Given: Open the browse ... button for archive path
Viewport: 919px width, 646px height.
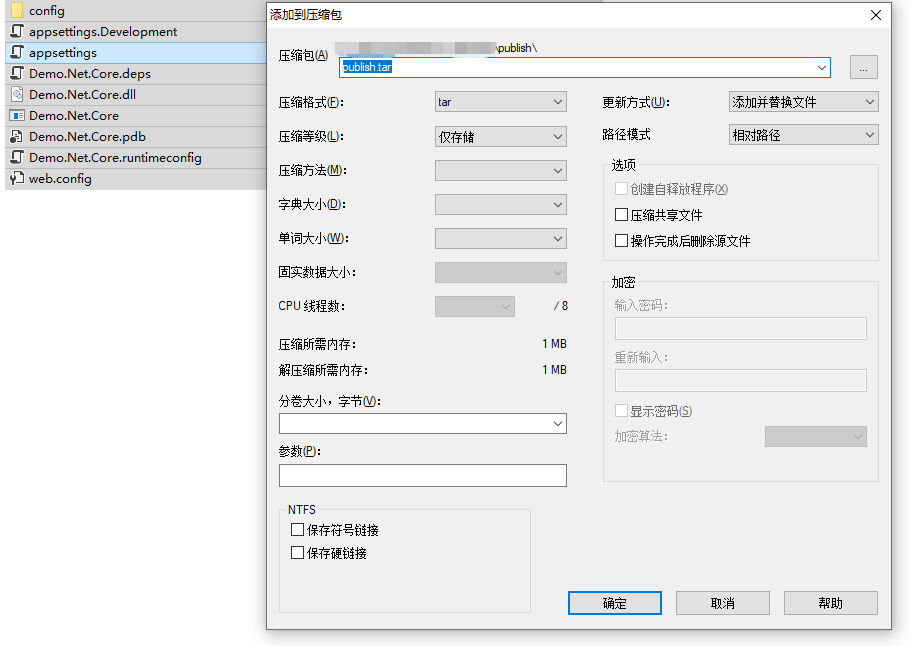Looking at the screenshot, I should tap(861, 67).
